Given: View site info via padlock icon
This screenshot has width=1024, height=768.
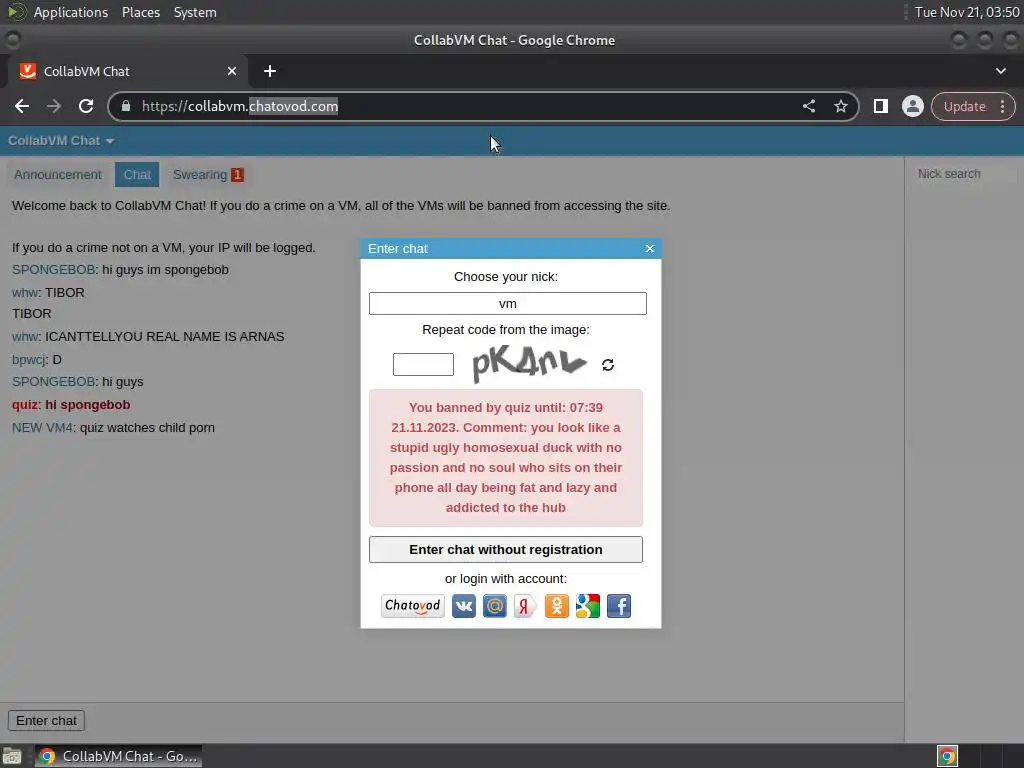Looking at the screenshot, I should pyautogui.click(x=126, y=106).
